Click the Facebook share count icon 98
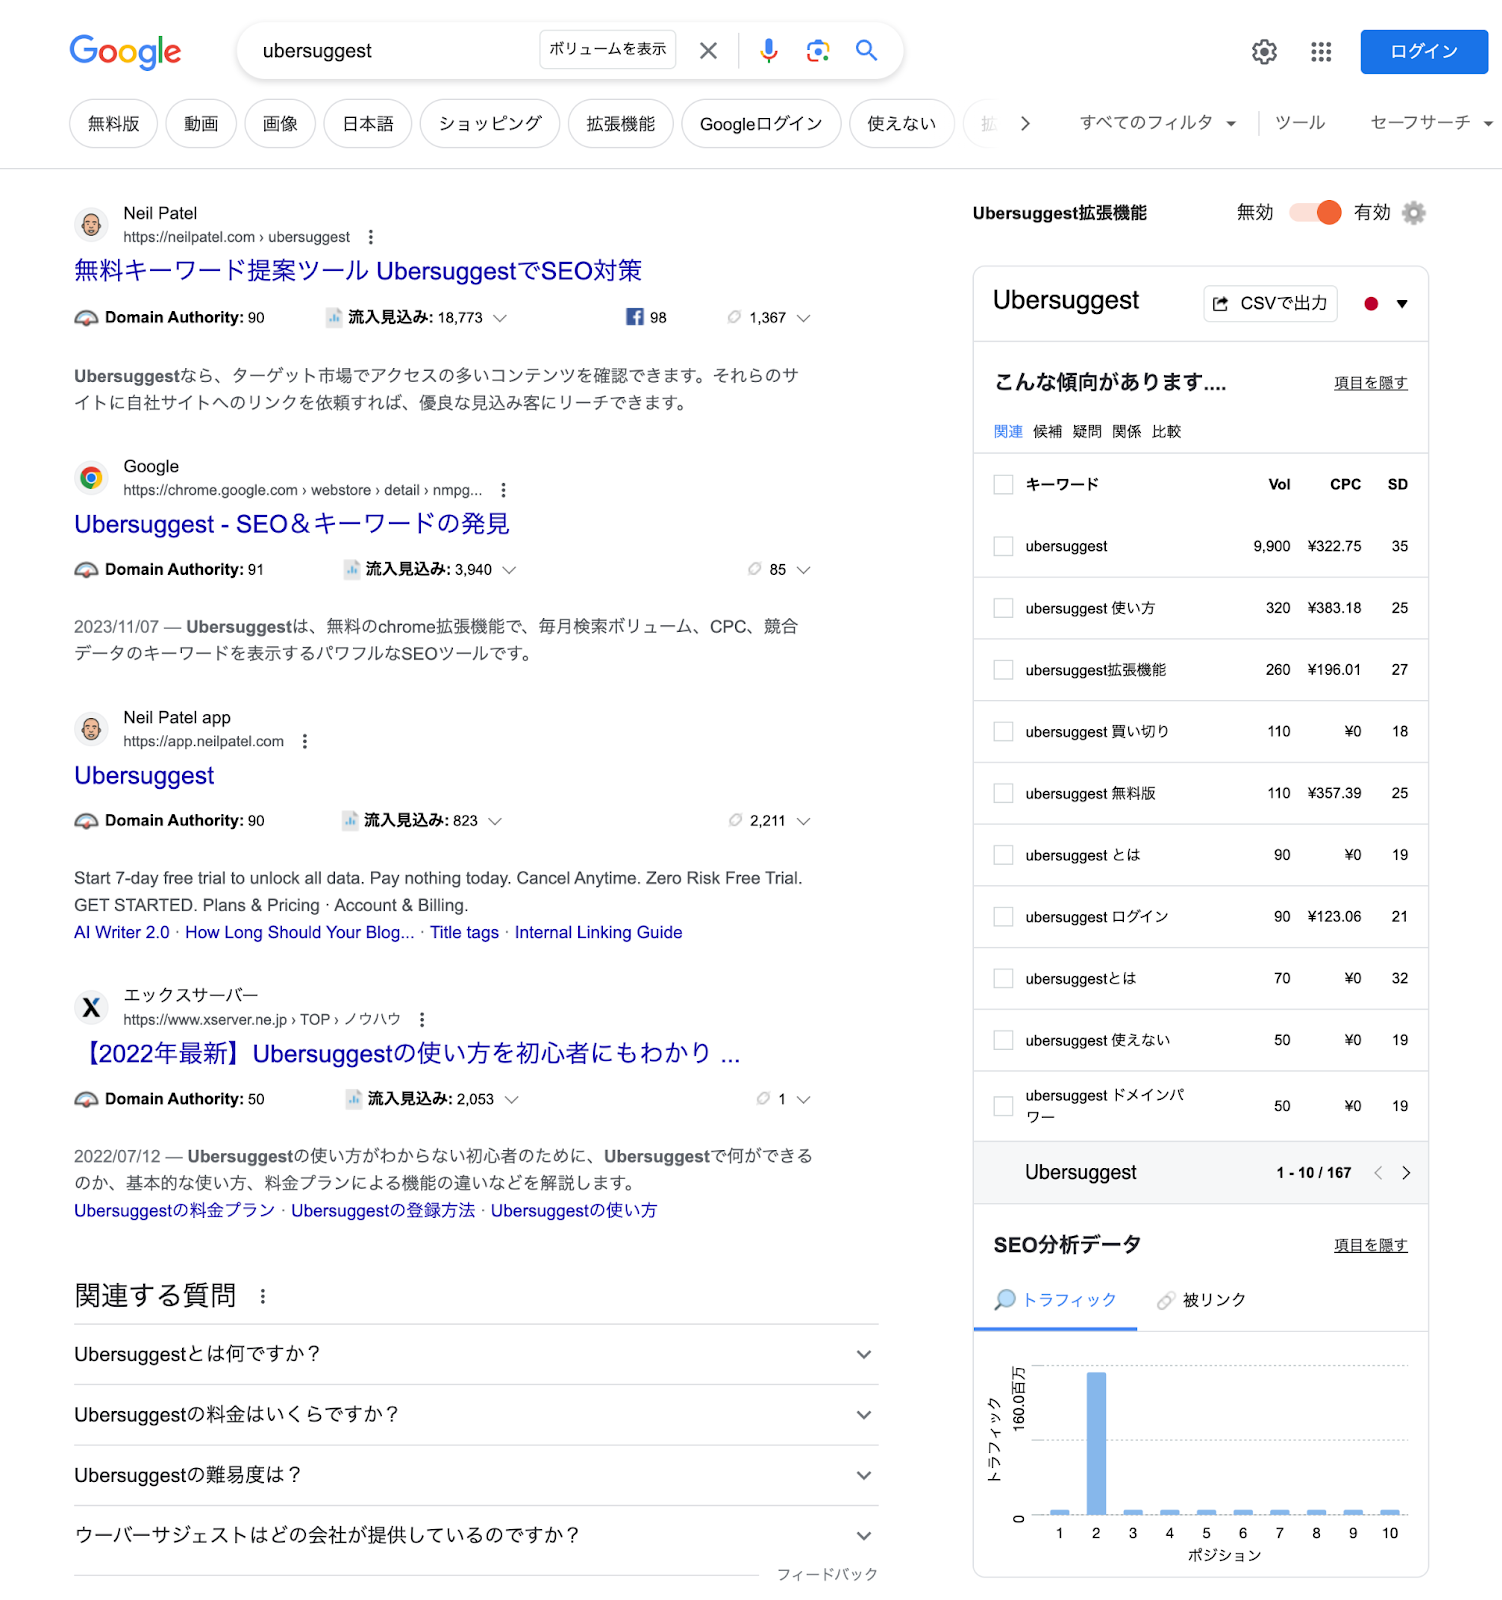The height and width of the screenshot is (1600, 1502). [x=635, y=317]
